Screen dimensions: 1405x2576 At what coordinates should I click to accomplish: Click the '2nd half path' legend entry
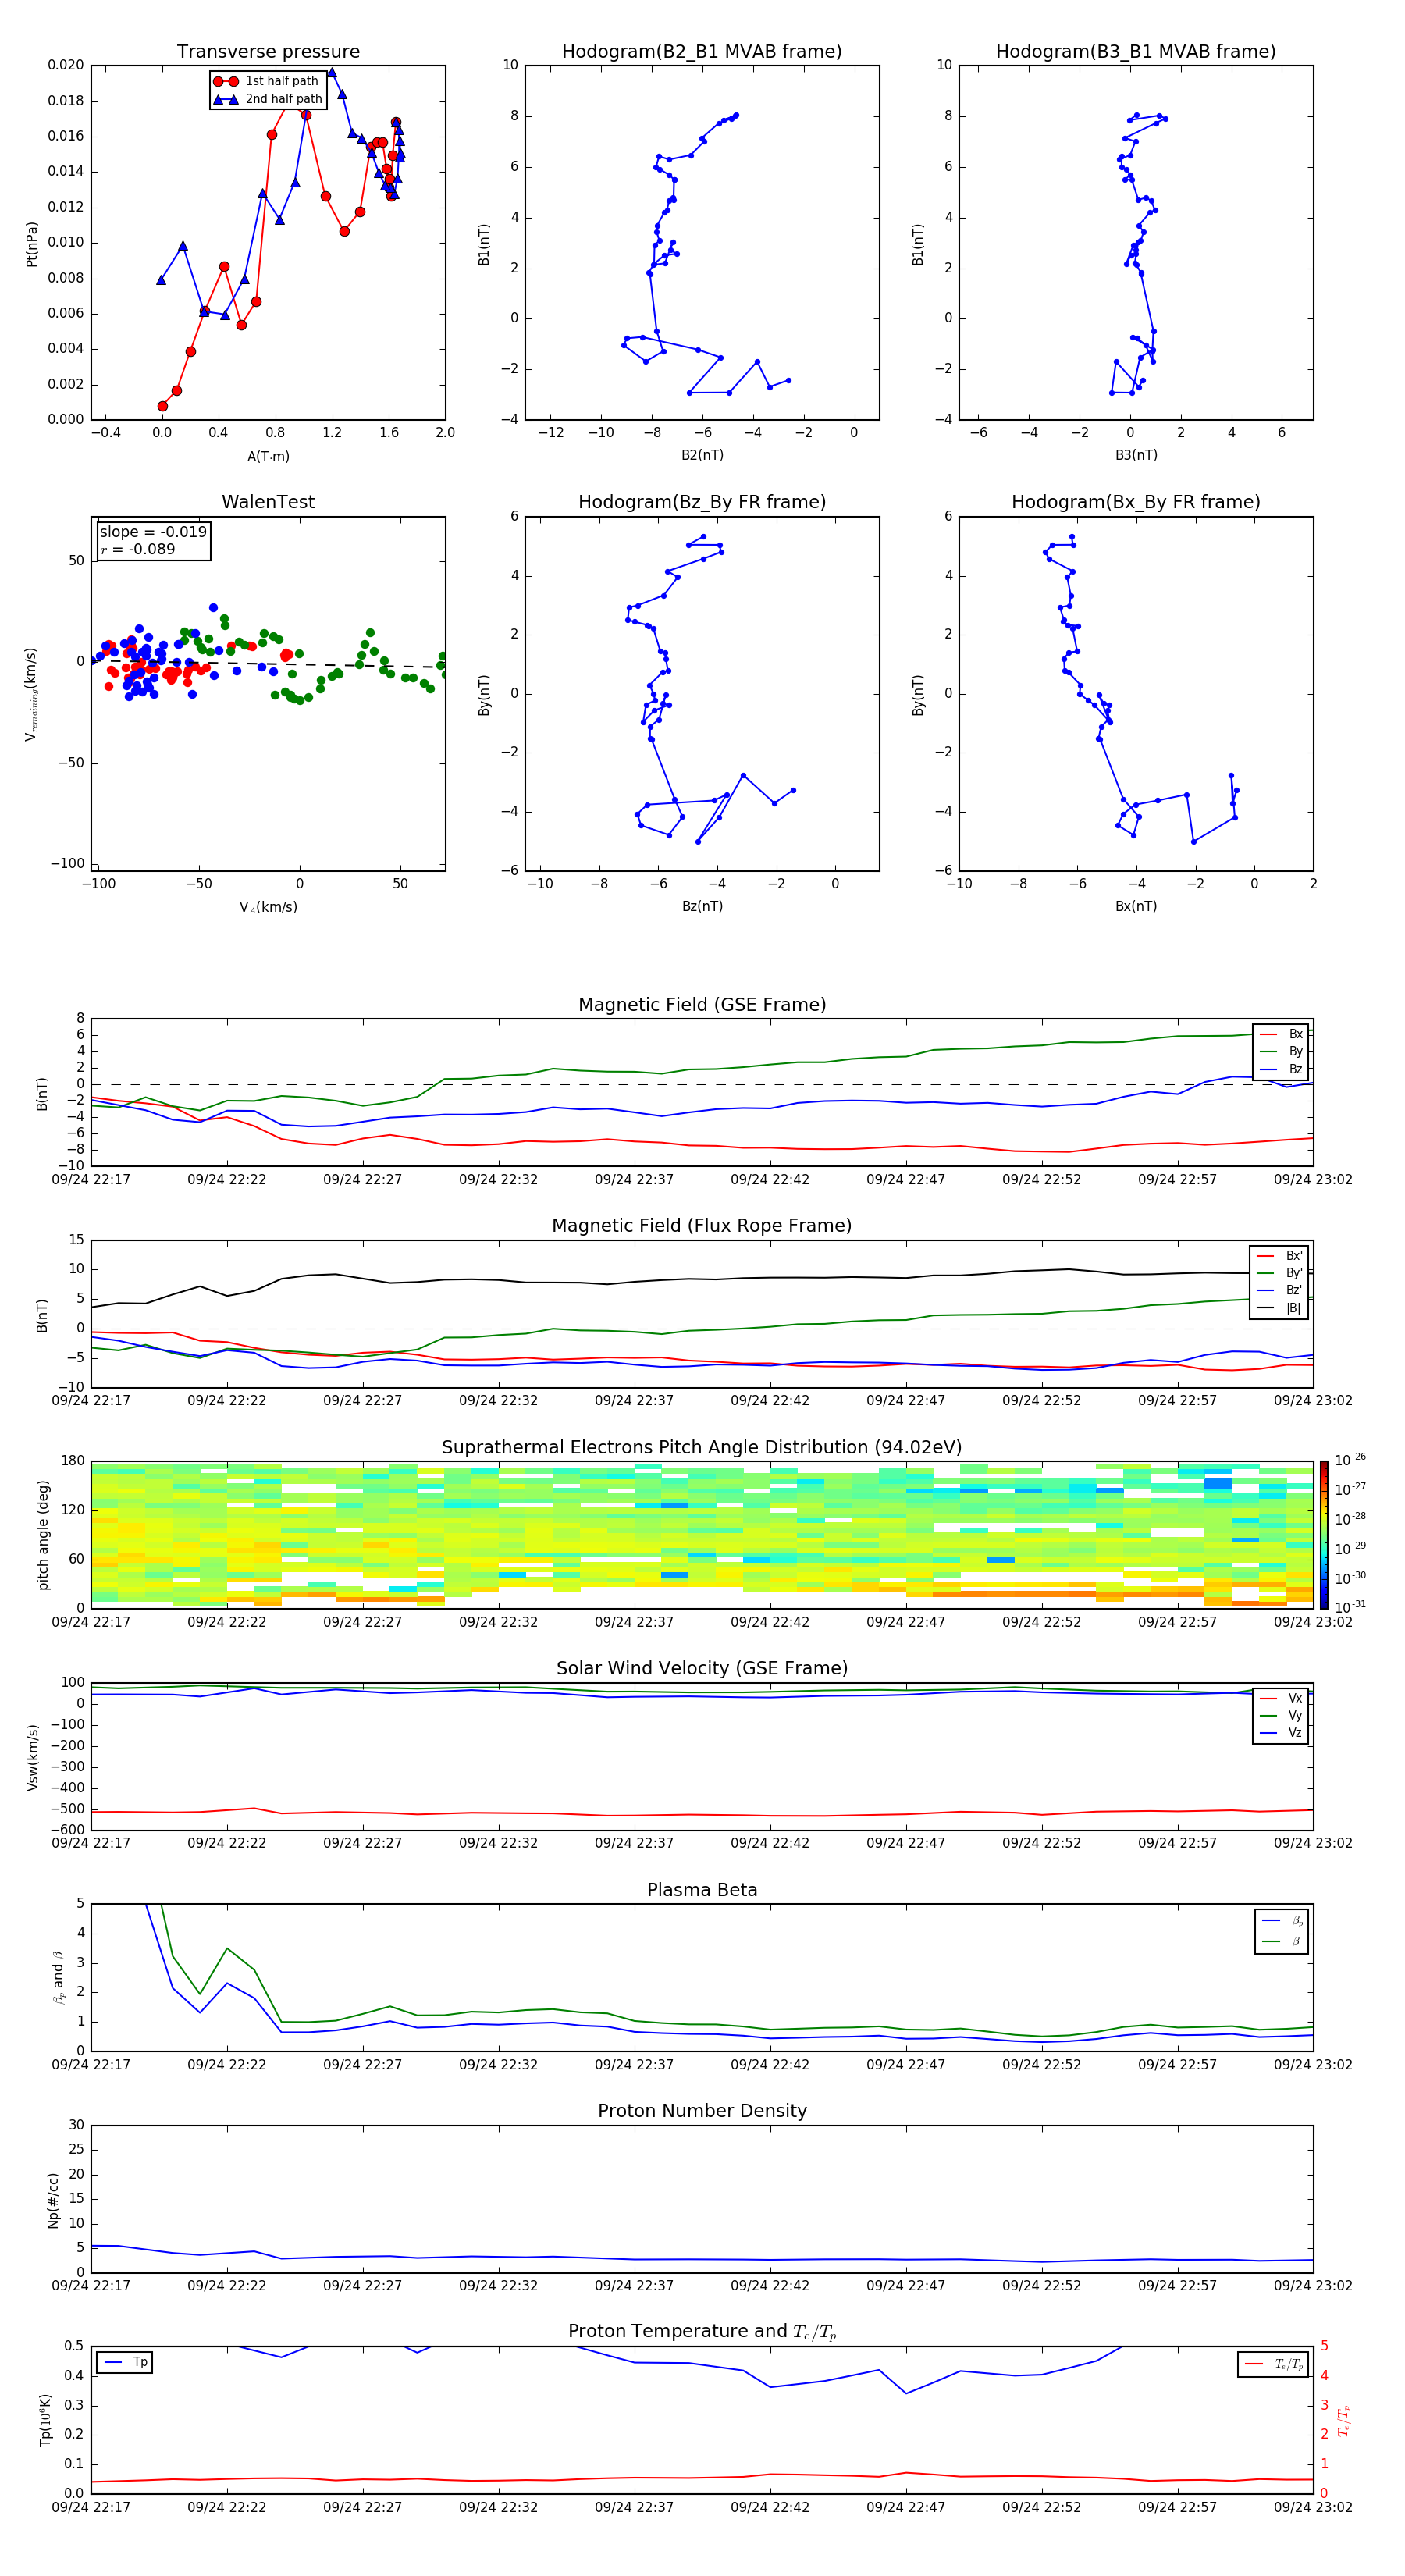(268, 99)
